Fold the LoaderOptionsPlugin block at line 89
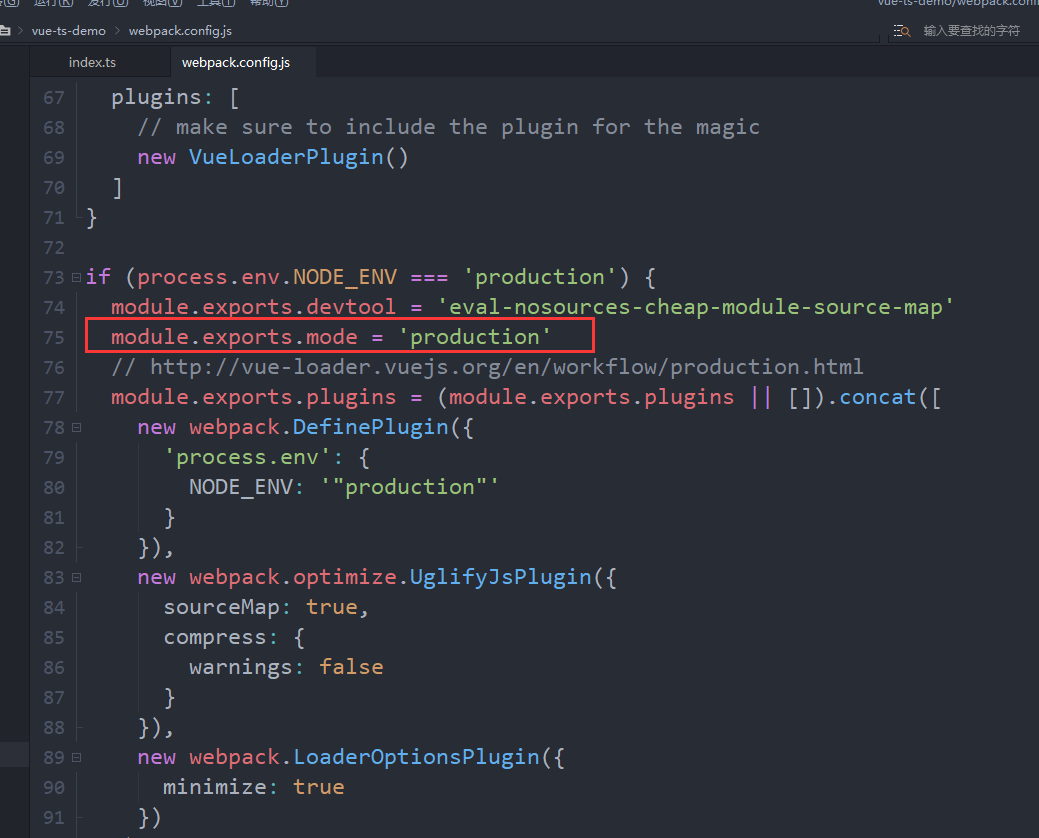1039x838 pixels. tap(76, 757)
